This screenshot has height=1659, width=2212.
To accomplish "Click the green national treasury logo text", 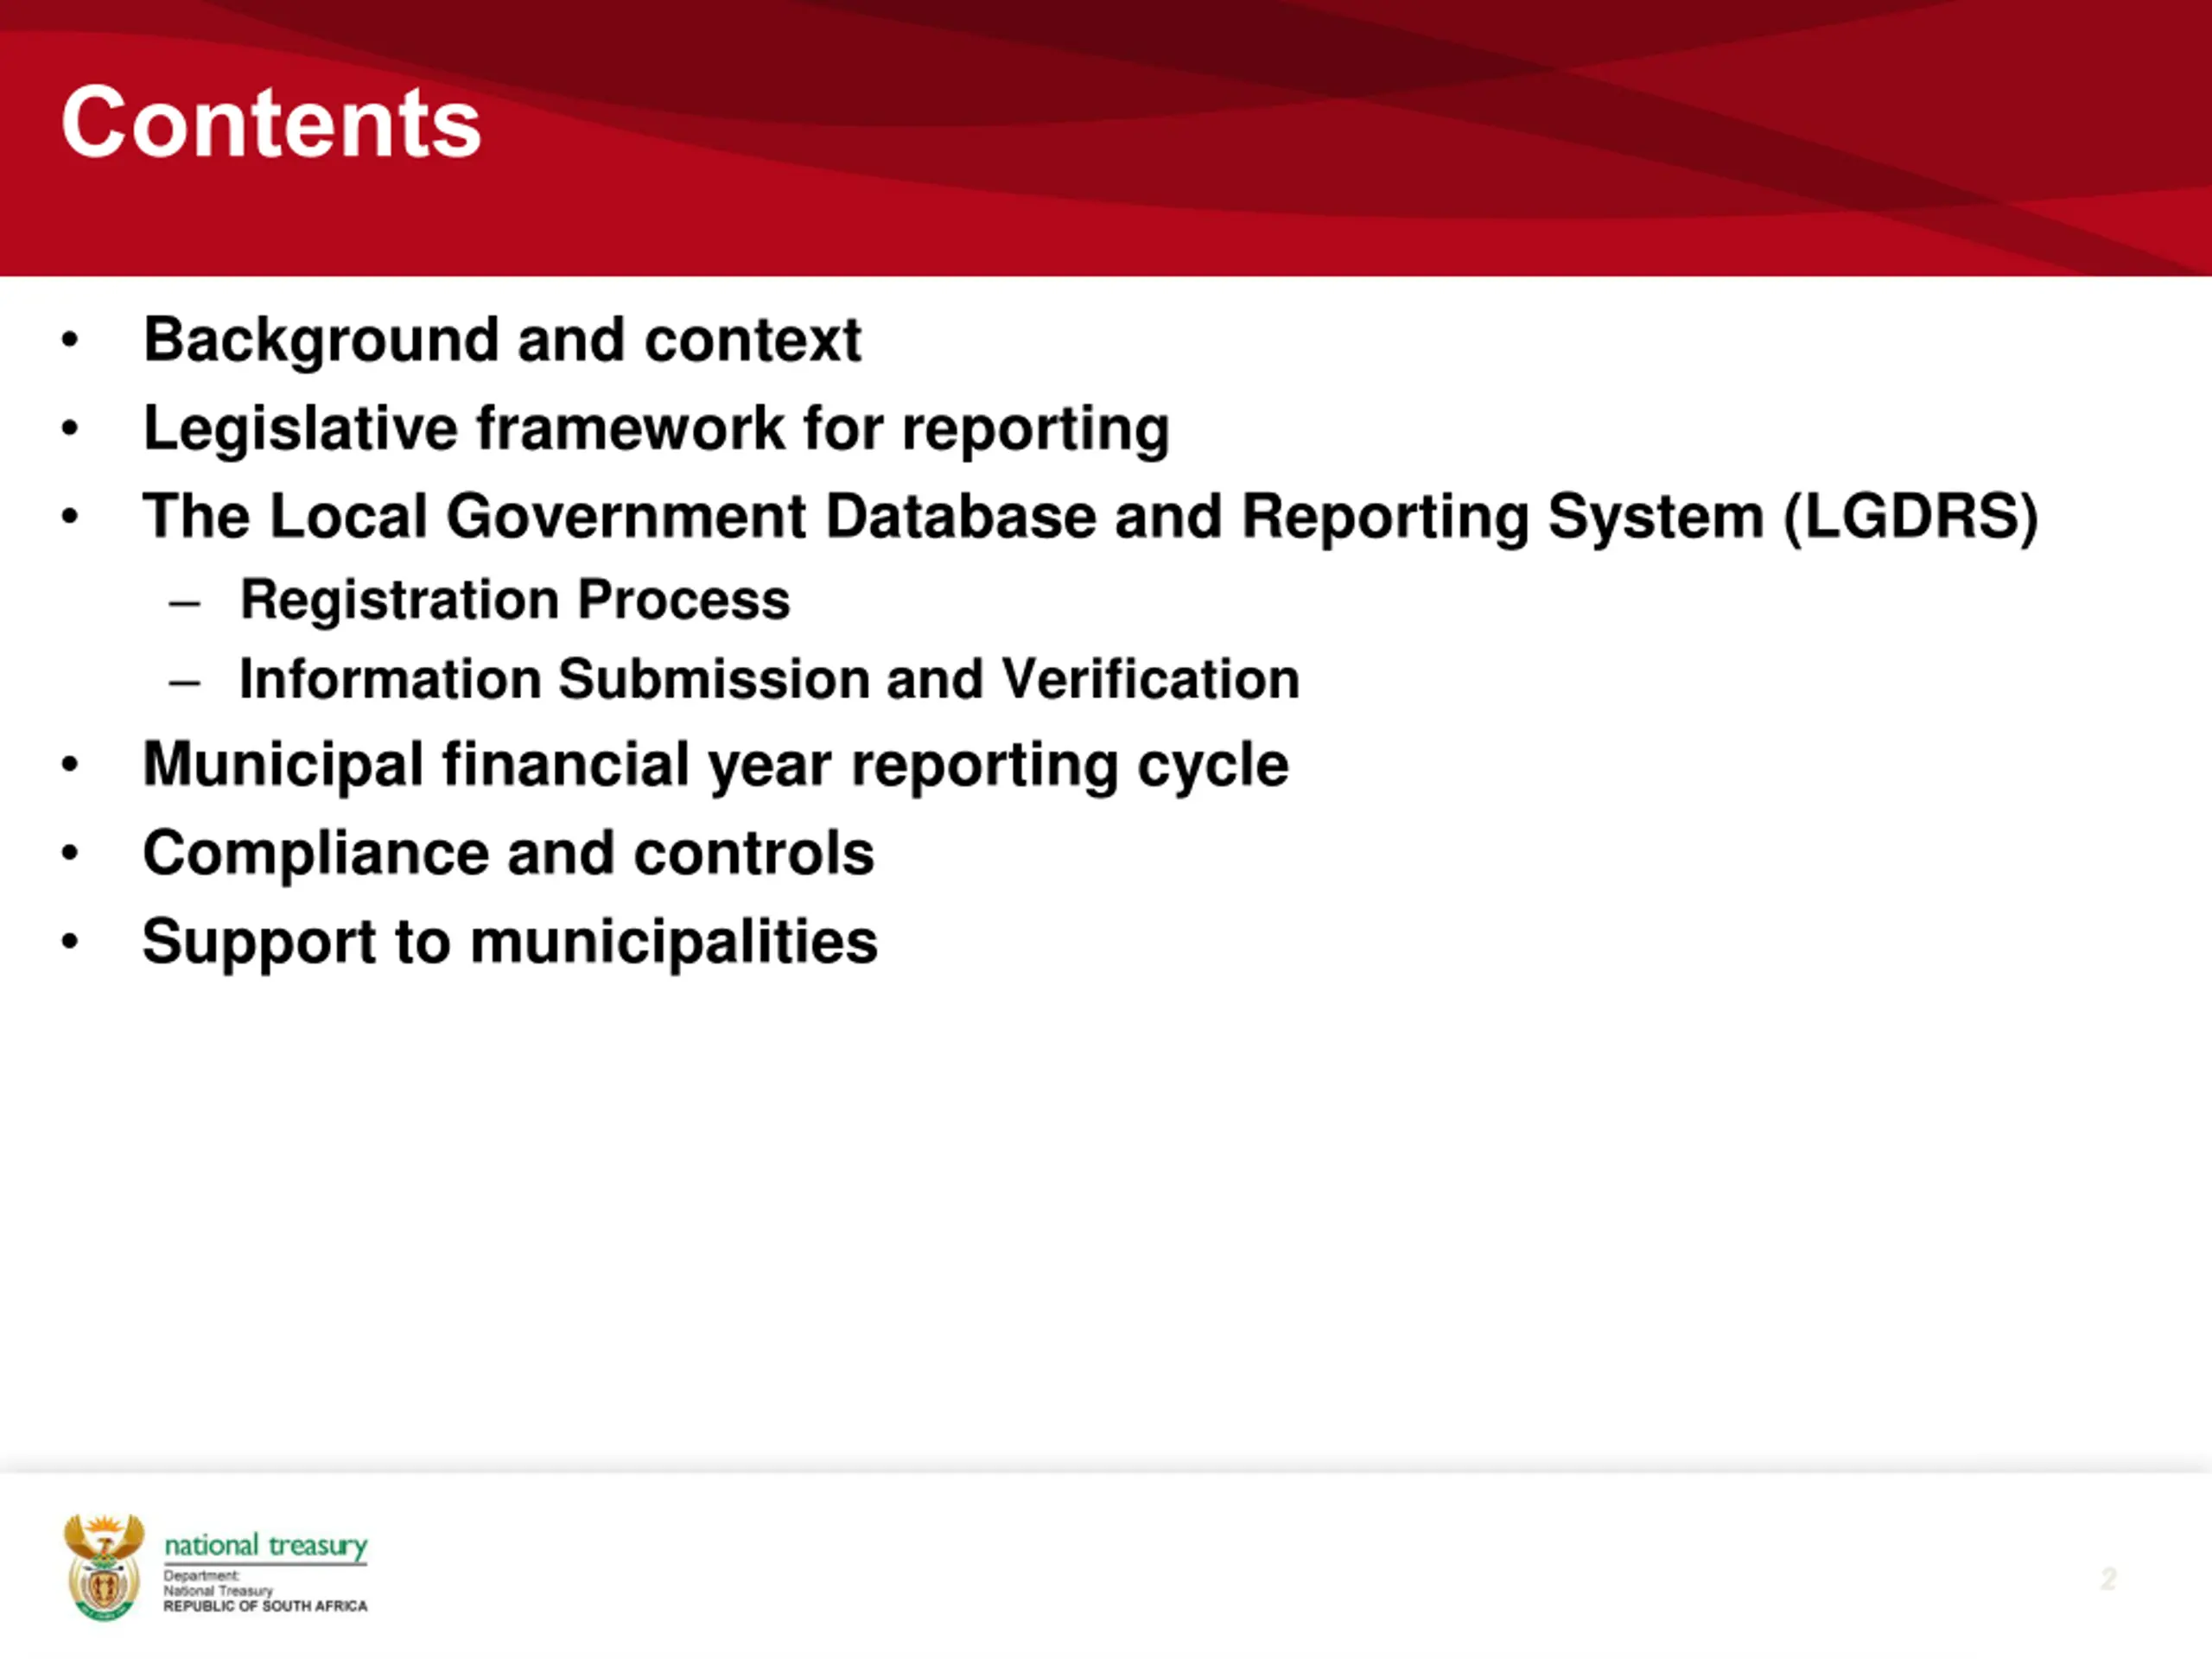I will coord(266,1546).
